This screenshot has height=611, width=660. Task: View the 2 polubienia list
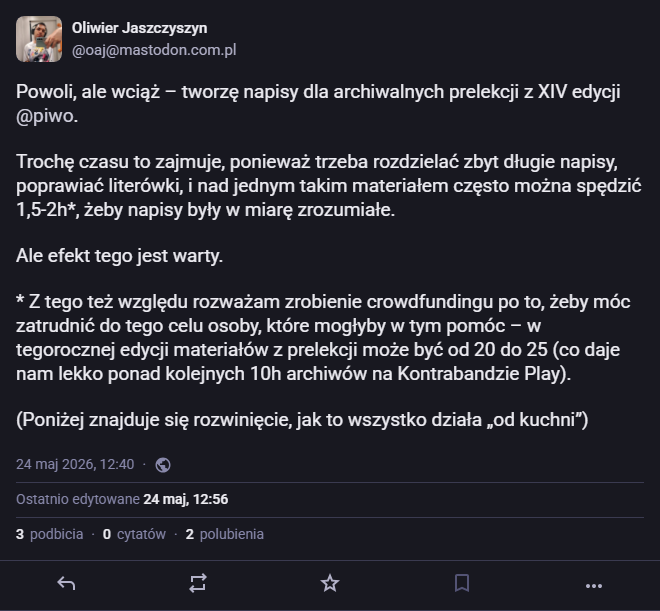(225, 534)
